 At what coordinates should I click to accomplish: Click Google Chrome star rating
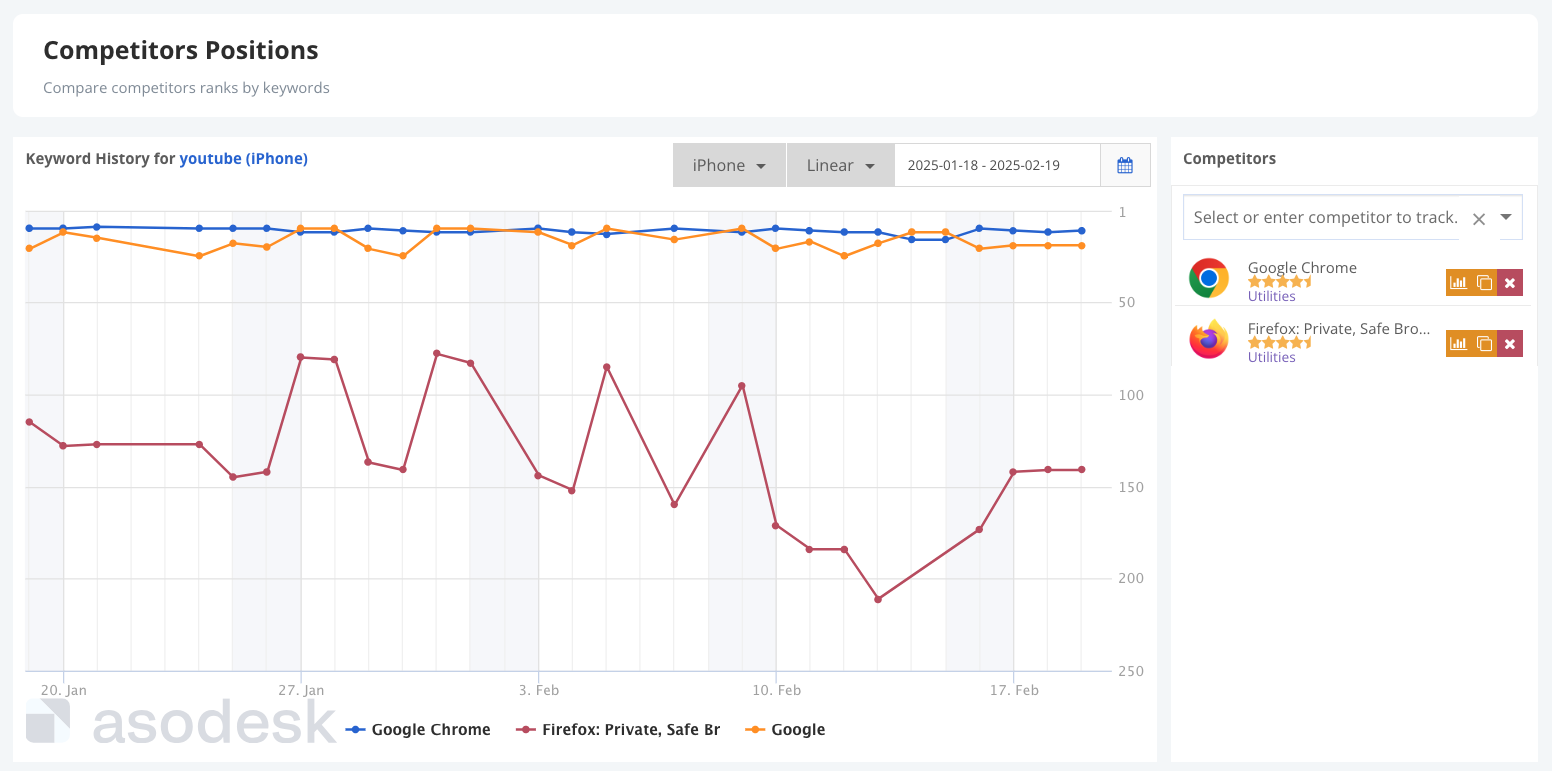(x=1279, y=282)
